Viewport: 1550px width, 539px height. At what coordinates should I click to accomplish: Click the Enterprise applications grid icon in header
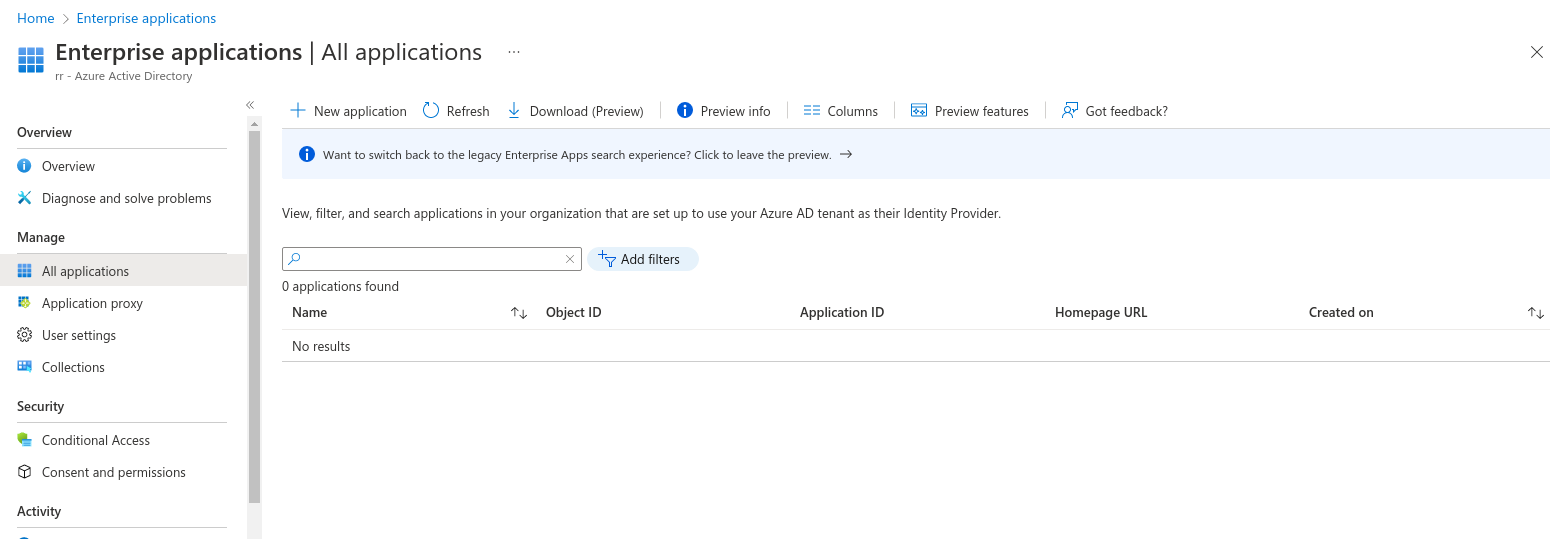[x=31, y=60]
